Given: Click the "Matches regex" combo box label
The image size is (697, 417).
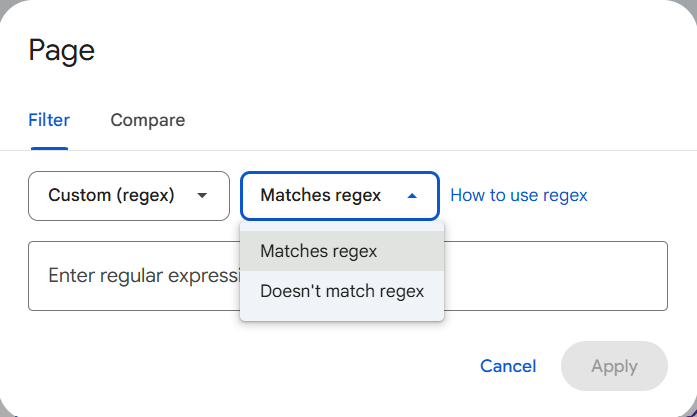Looking at the screenshot, I should point(320,196).
